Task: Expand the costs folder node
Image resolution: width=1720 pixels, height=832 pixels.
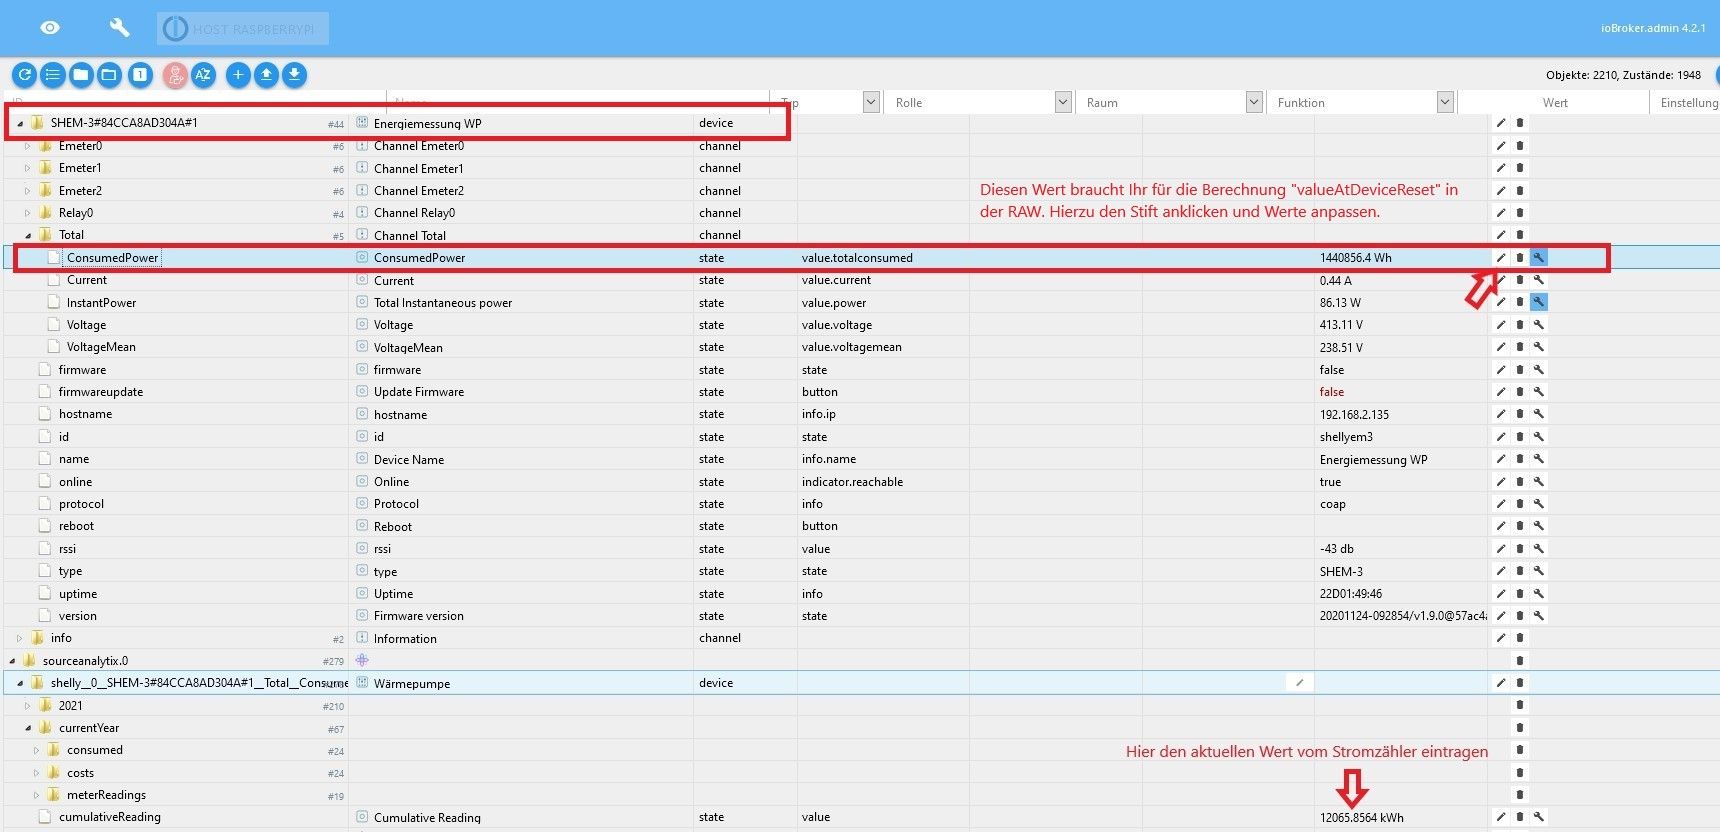Action: [x=36, y=773]
